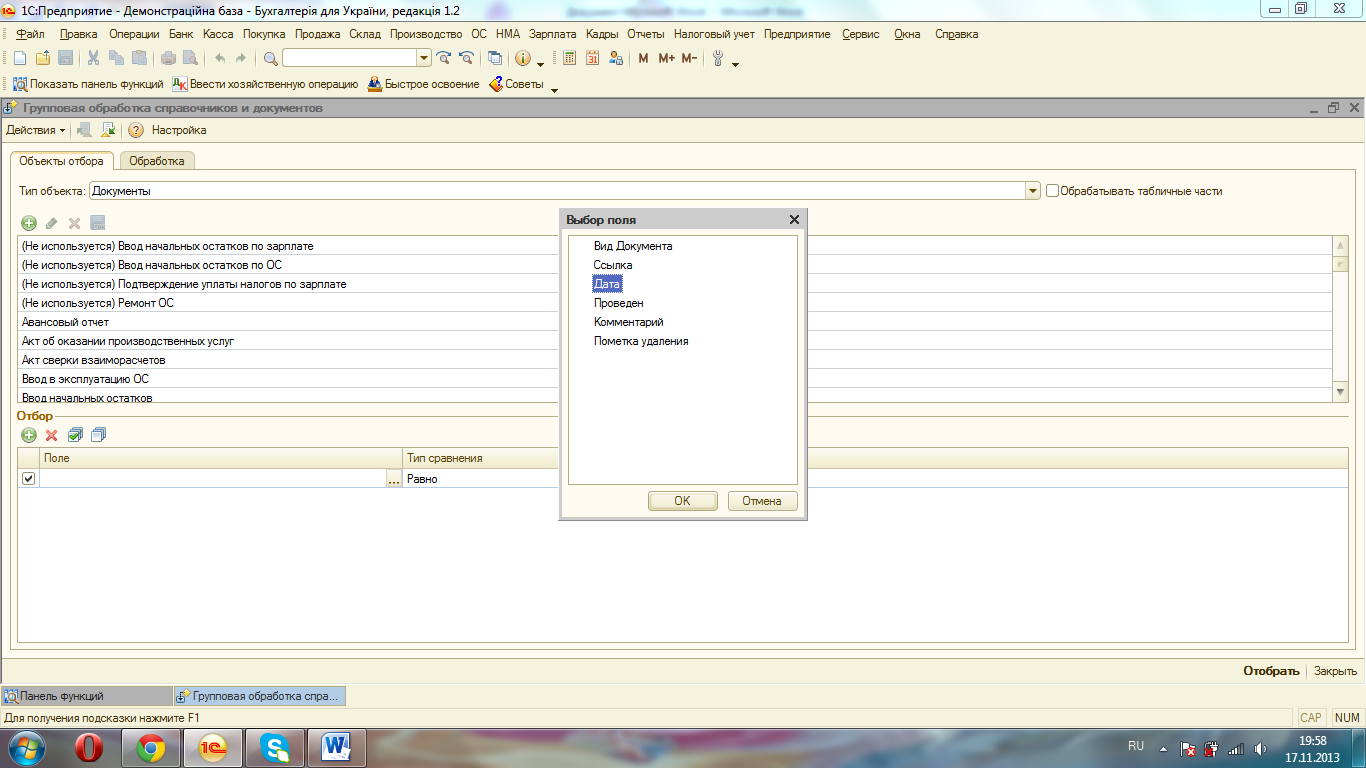The image size is (1366, 768).
Task: Open Opera browser from the taskbar
Action: [x=90, y=747]
